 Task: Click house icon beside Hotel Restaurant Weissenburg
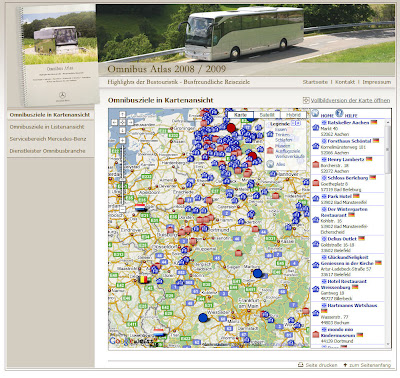click(316, 289)
